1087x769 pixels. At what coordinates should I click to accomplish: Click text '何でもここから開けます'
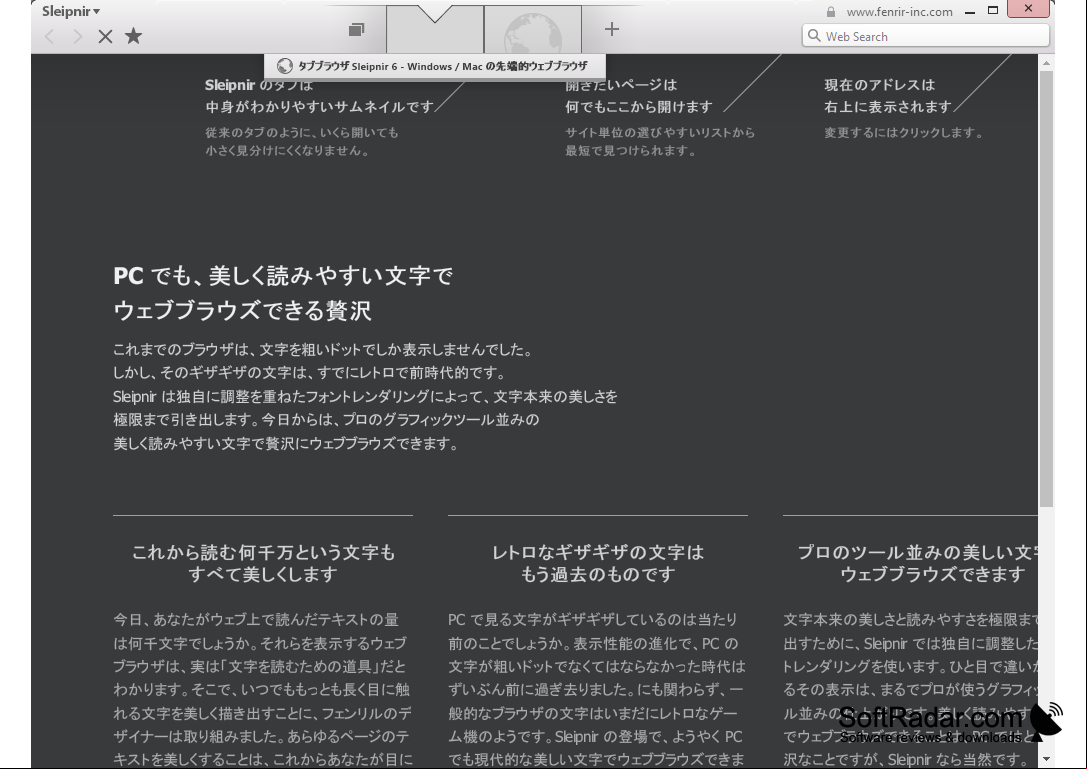click(x=638, y=107)
